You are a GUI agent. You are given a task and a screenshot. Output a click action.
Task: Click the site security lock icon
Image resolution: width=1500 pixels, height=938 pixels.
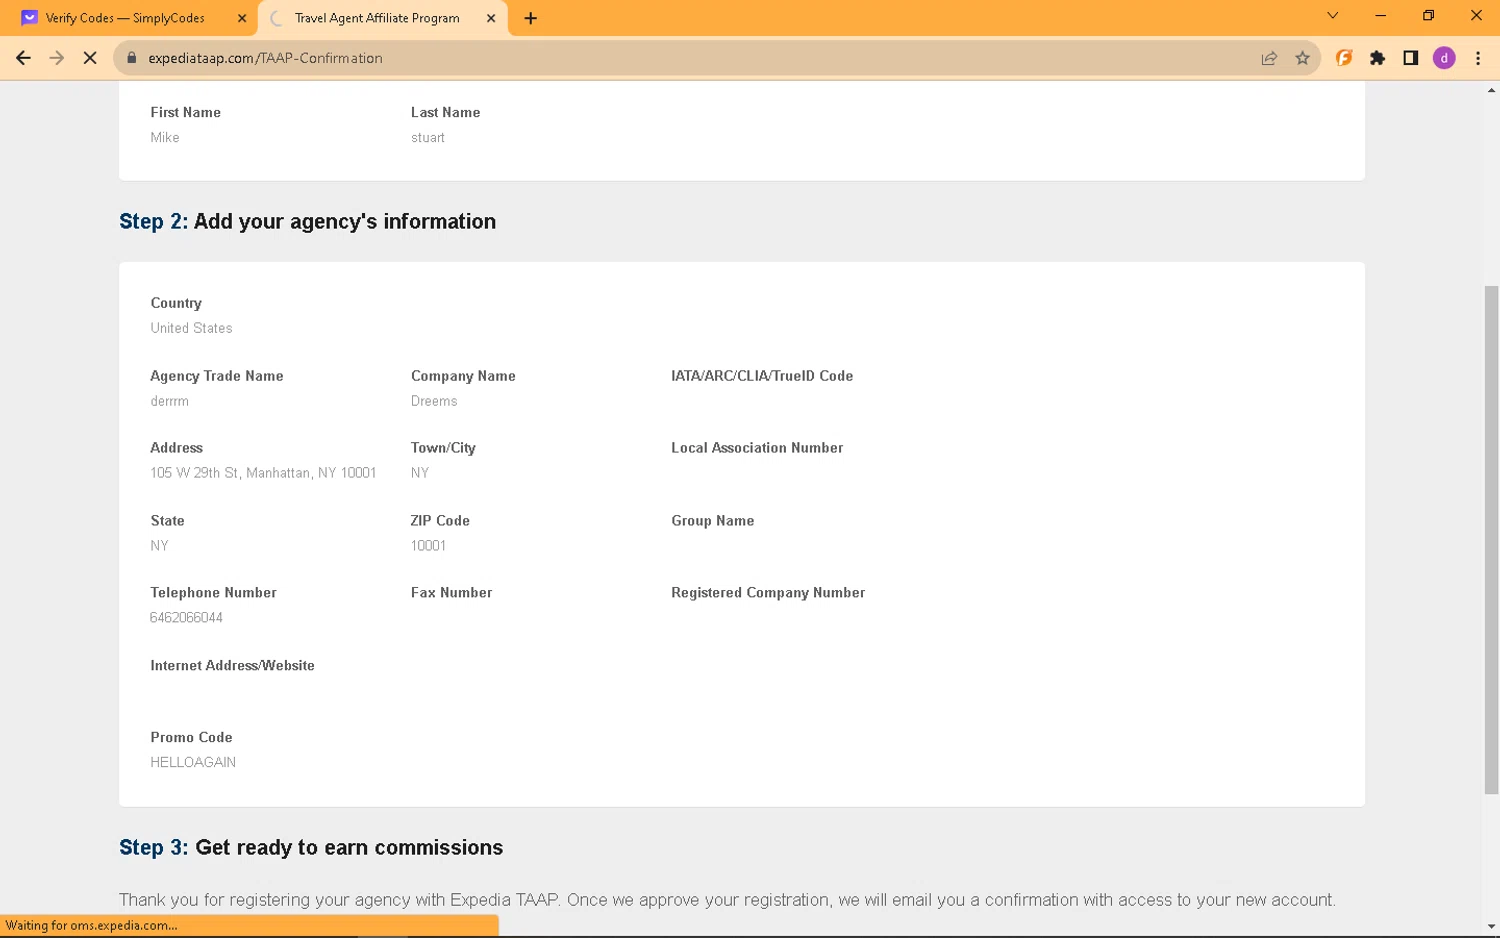131,58
